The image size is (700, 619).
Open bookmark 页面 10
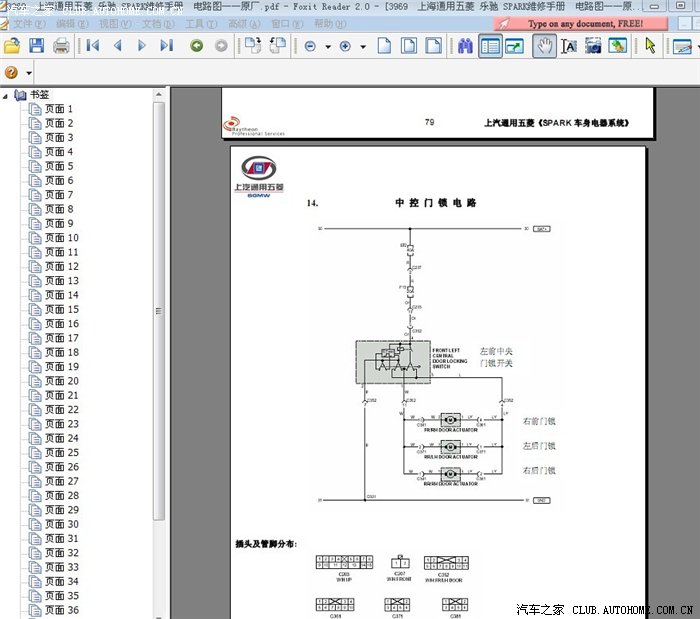61,238
